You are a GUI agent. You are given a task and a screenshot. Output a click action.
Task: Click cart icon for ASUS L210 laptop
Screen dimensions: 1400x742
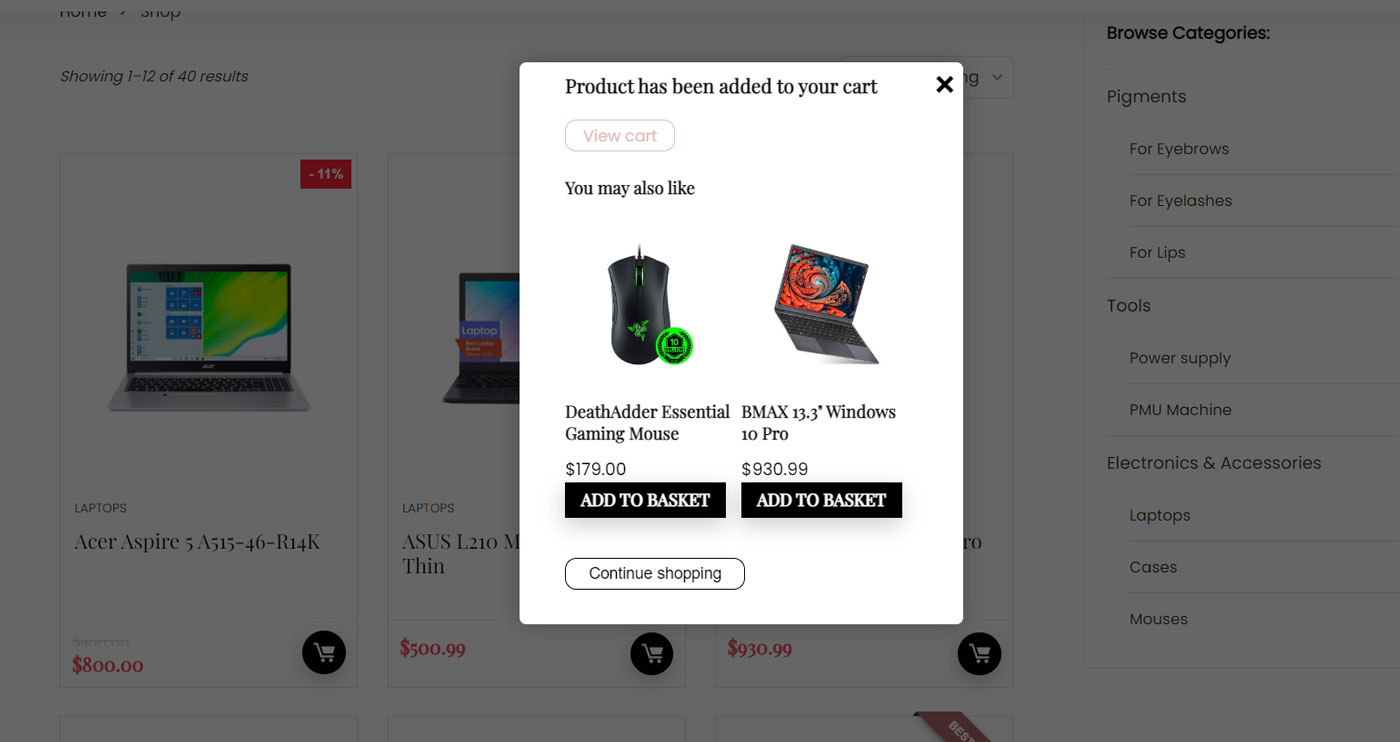(x=652, y=653)
